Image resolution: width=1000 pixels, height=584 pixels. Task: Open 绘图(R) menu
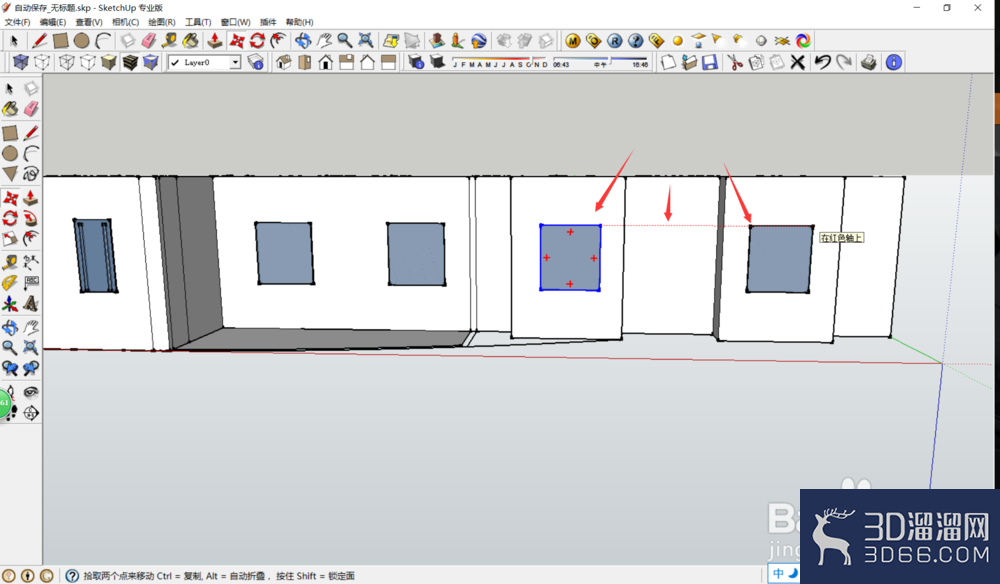(x=161, y=22)
